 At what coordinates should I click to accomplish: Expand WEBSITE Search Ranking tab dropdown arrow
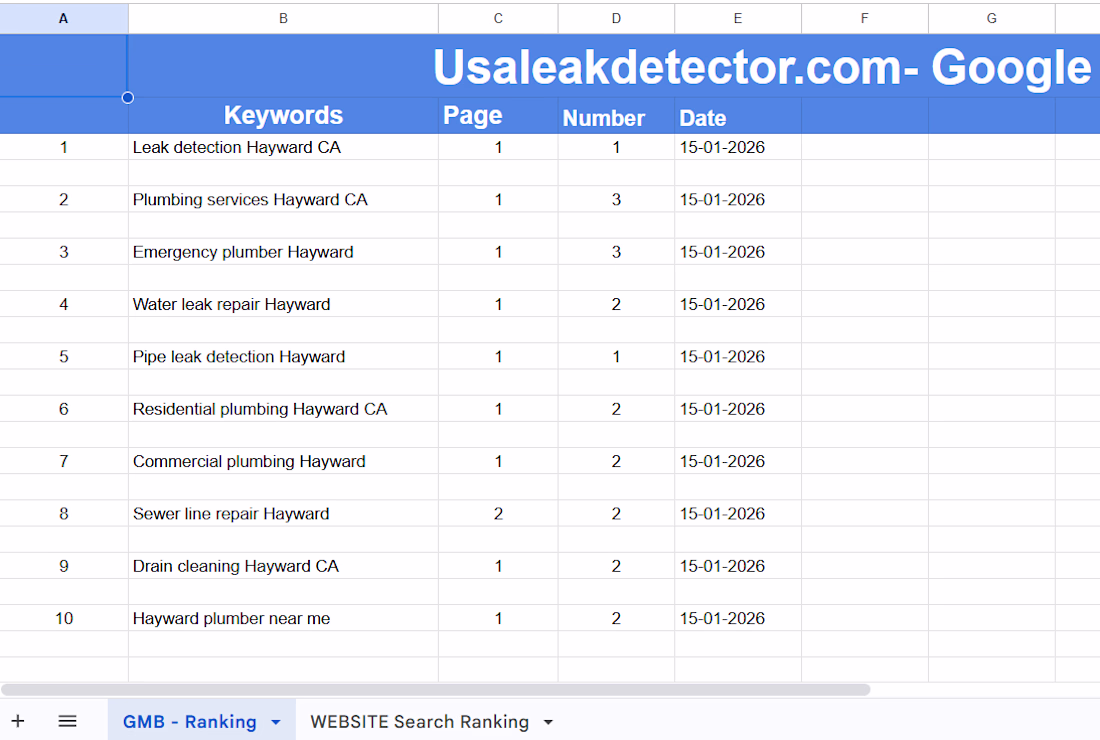point(548,722)
